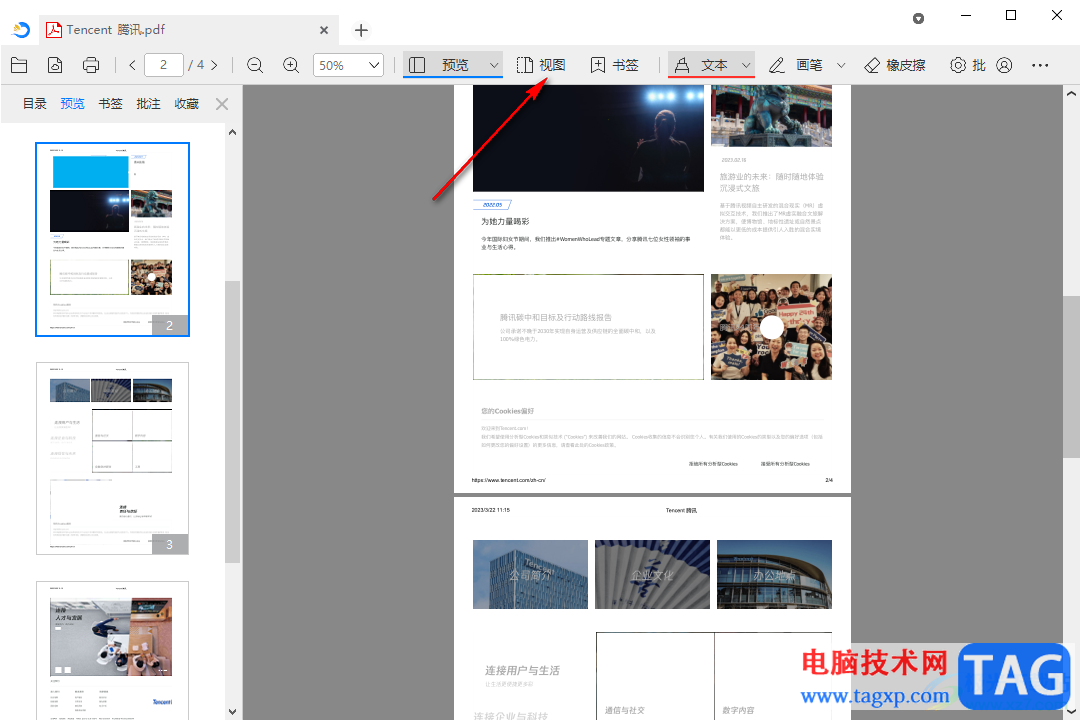
Task: Open the more options ellipsis menu
Action: (x=1040, y=65)
